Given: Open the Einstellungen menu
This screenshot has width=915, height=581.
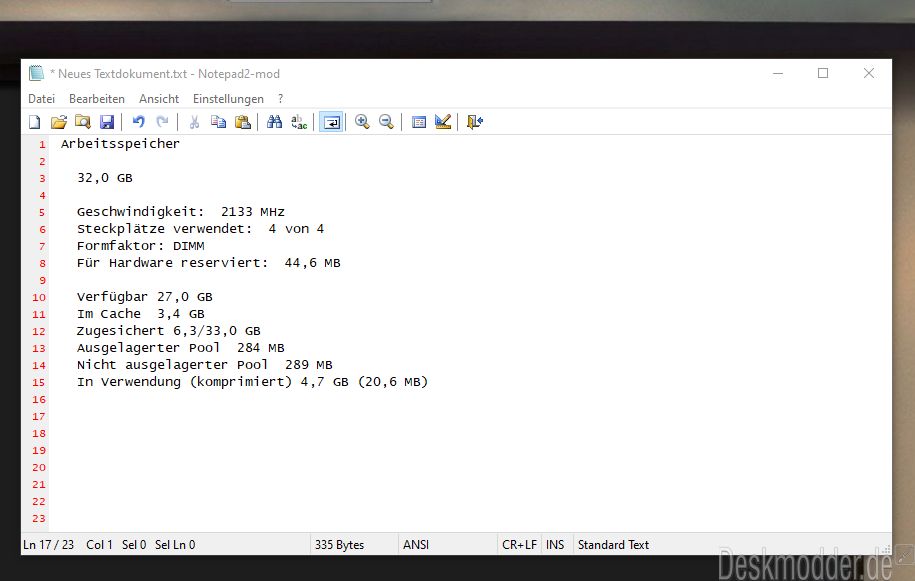Looking at the screenshot, I should [228, 99].
